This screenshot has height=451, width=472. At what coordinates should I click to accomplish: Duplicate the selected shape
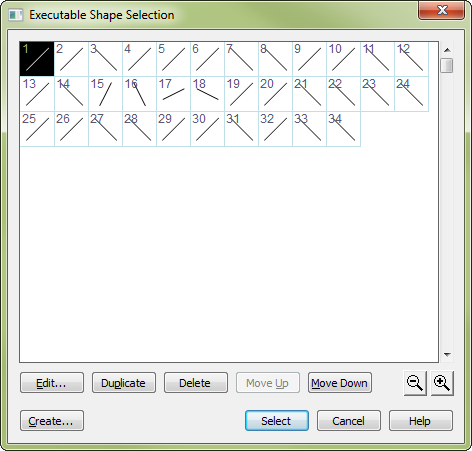(124, 383)
